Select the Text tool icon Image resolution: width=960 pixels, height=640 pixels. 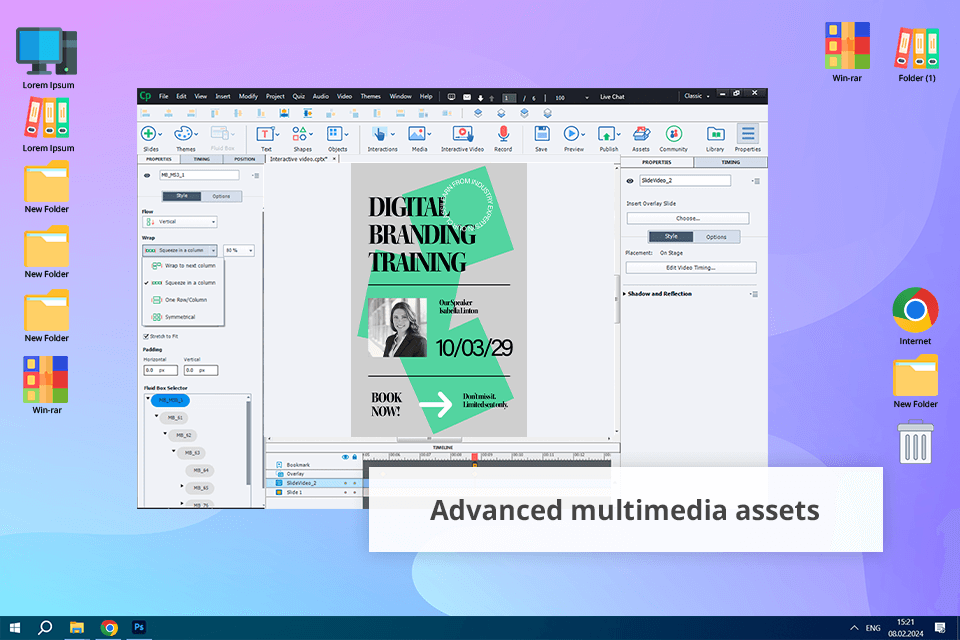265,134
